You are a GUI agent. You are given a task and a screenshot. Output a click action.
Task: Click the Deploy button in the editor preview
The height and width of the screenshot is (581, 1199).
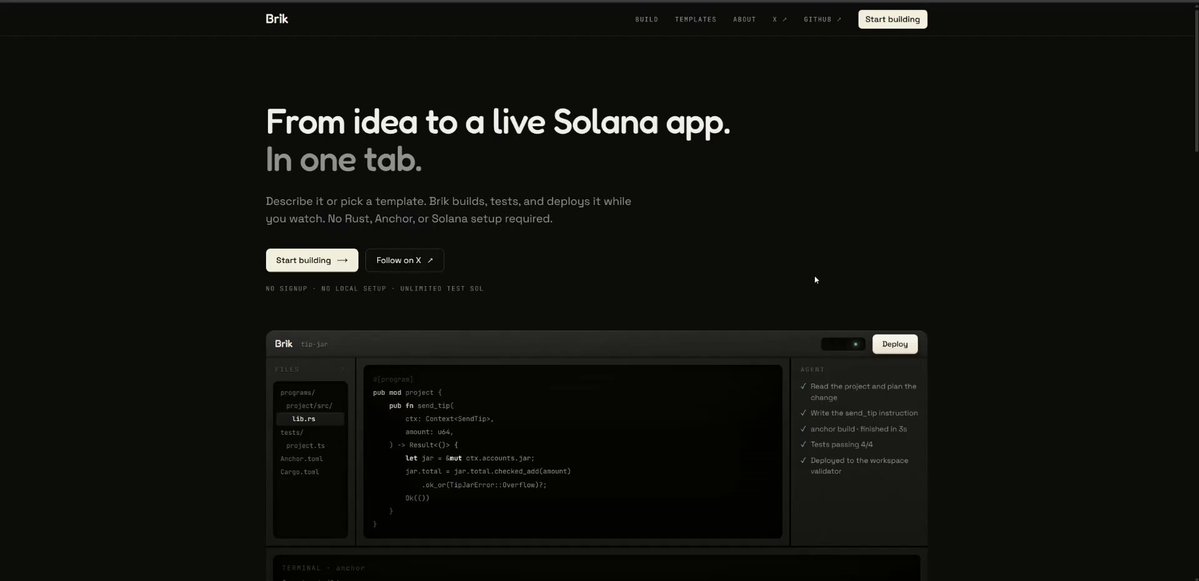(x=895, y=344)
